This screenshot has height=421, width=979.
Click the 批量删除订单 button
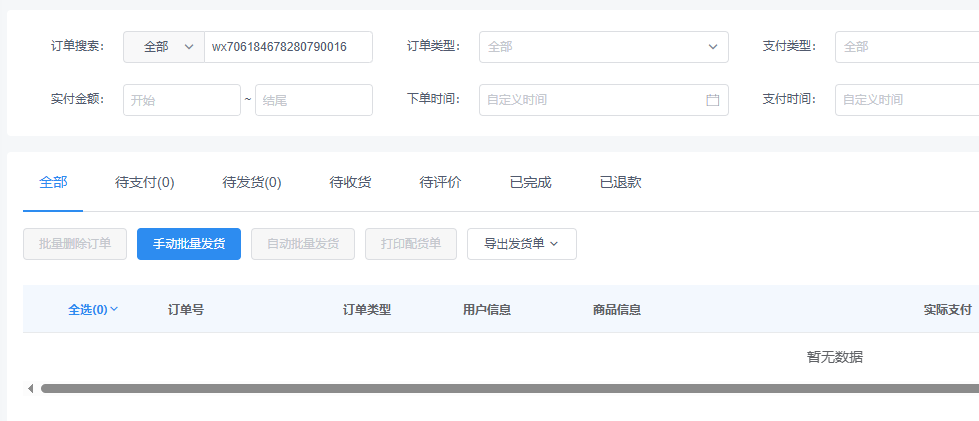pos(75,244)
